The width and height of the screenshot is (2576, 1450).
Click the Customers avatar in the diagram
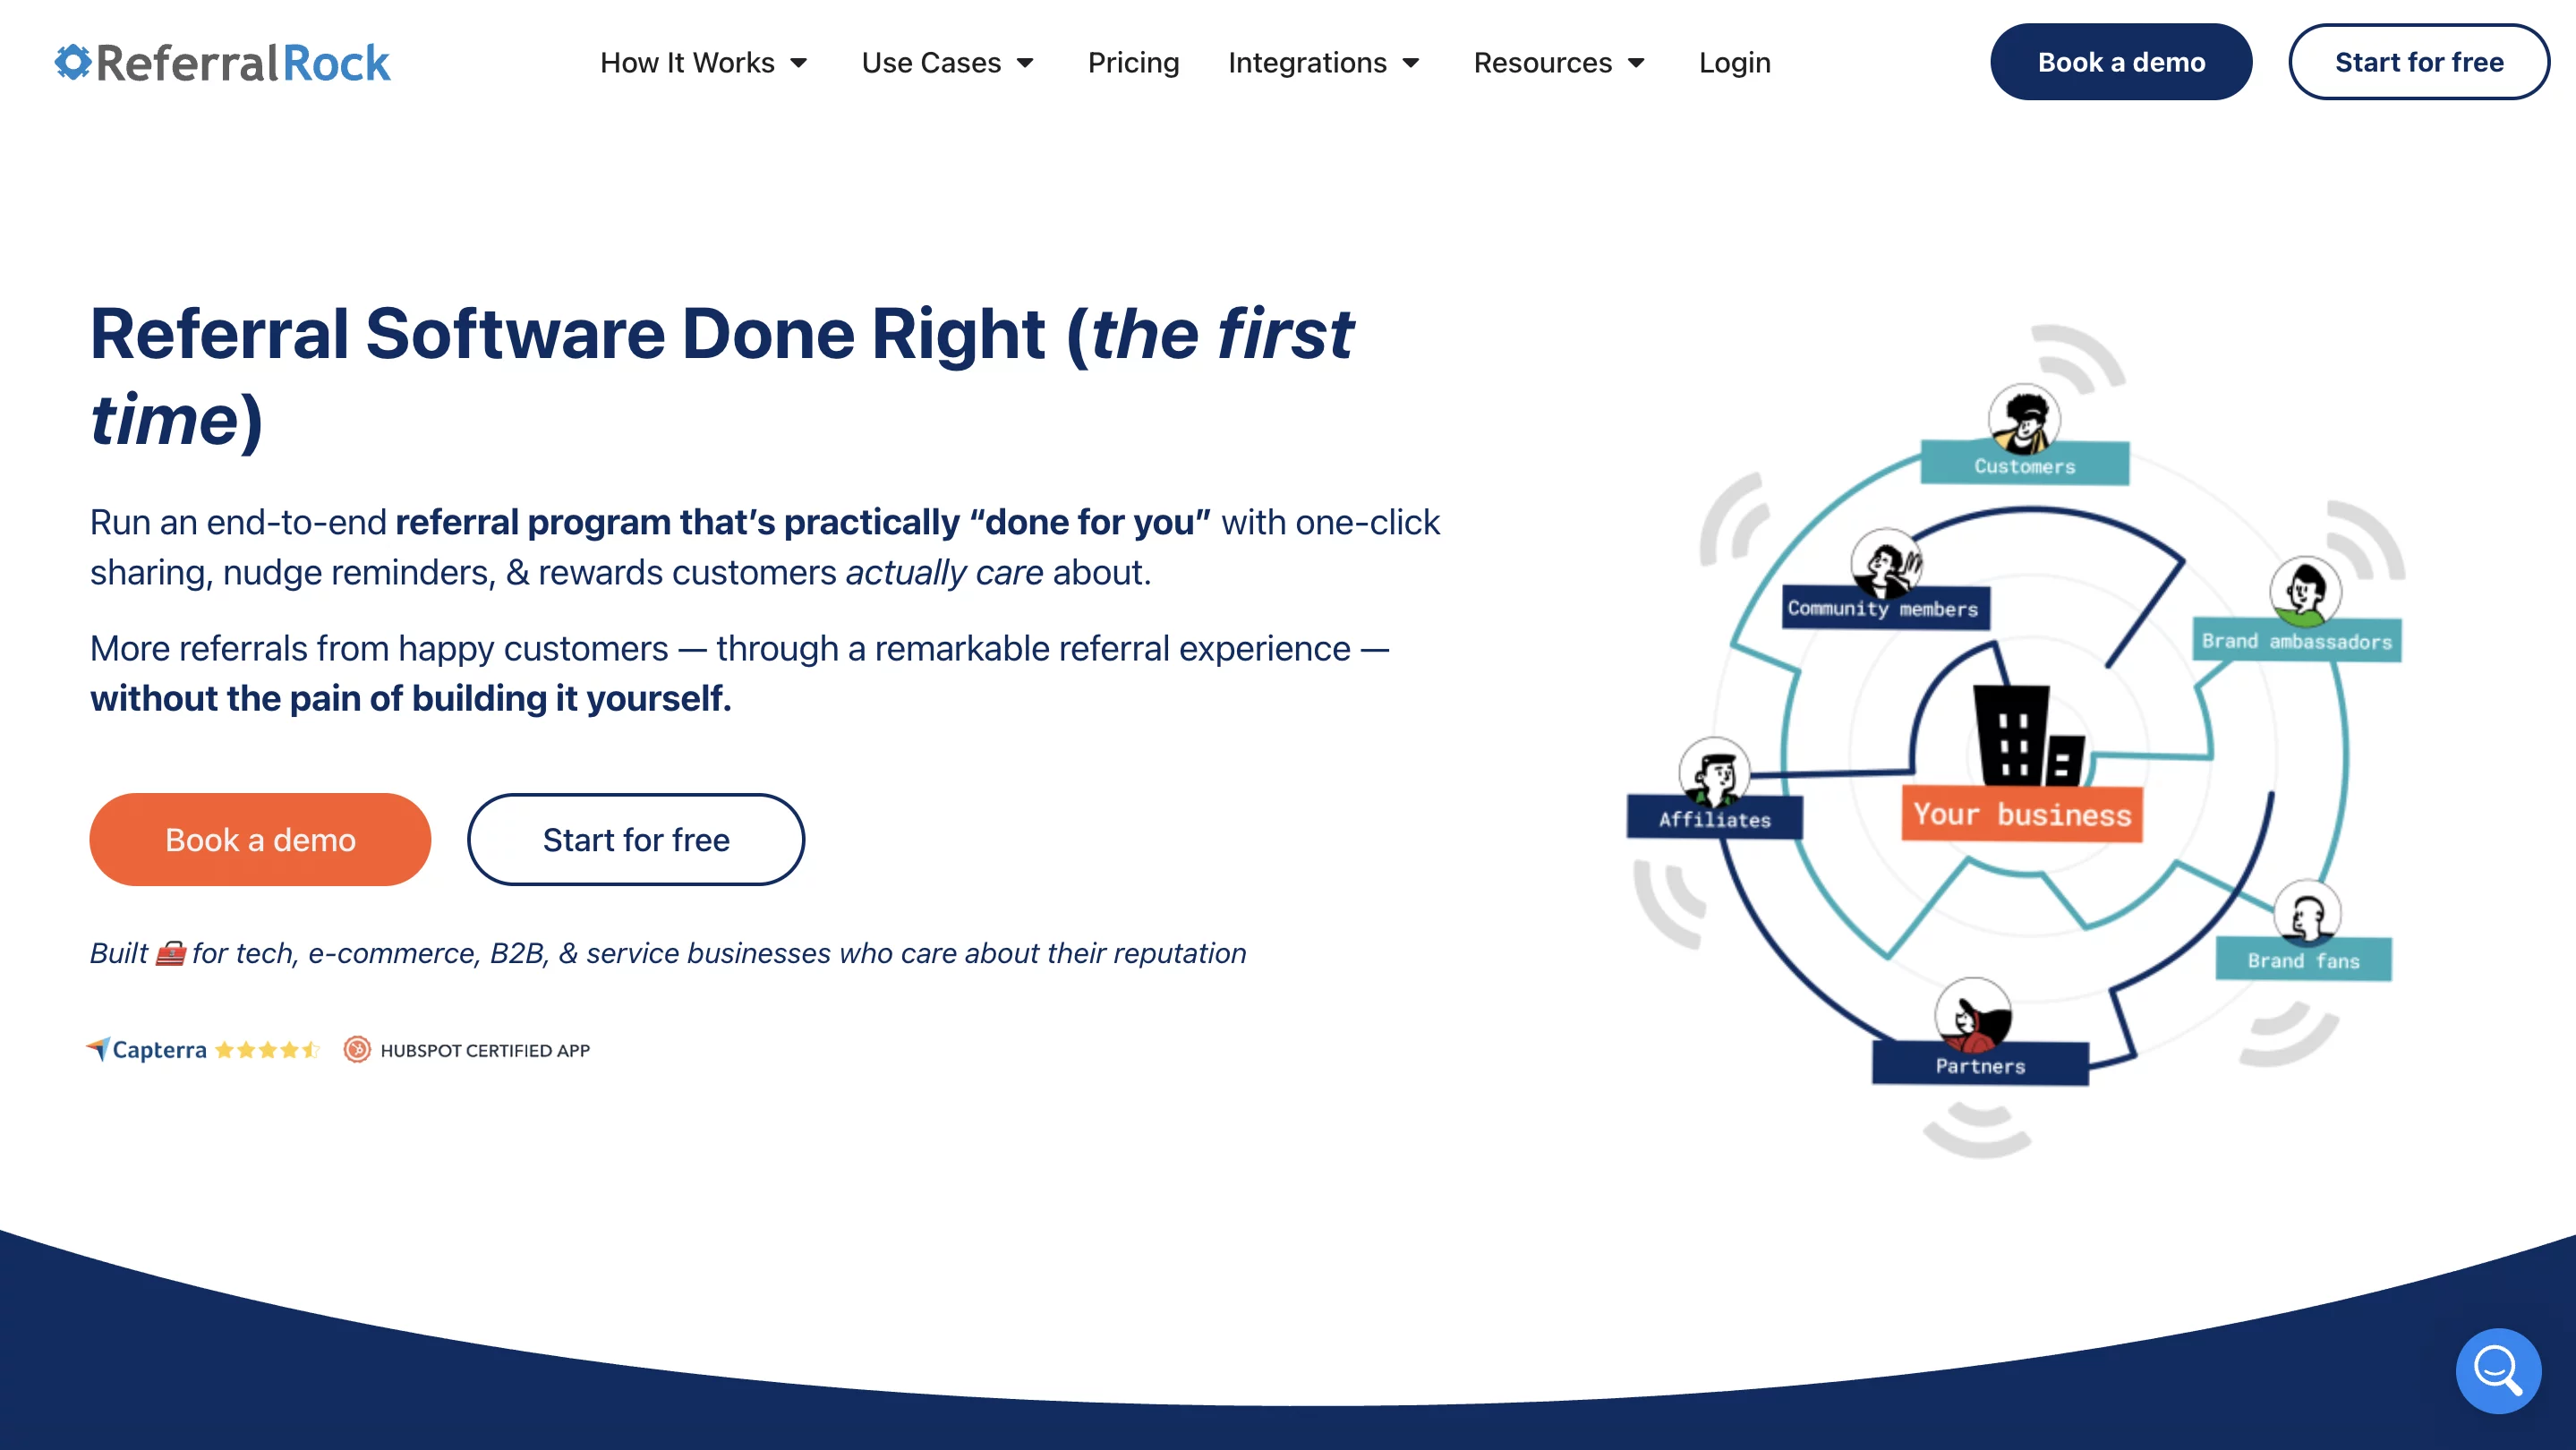pos(2023,420)
